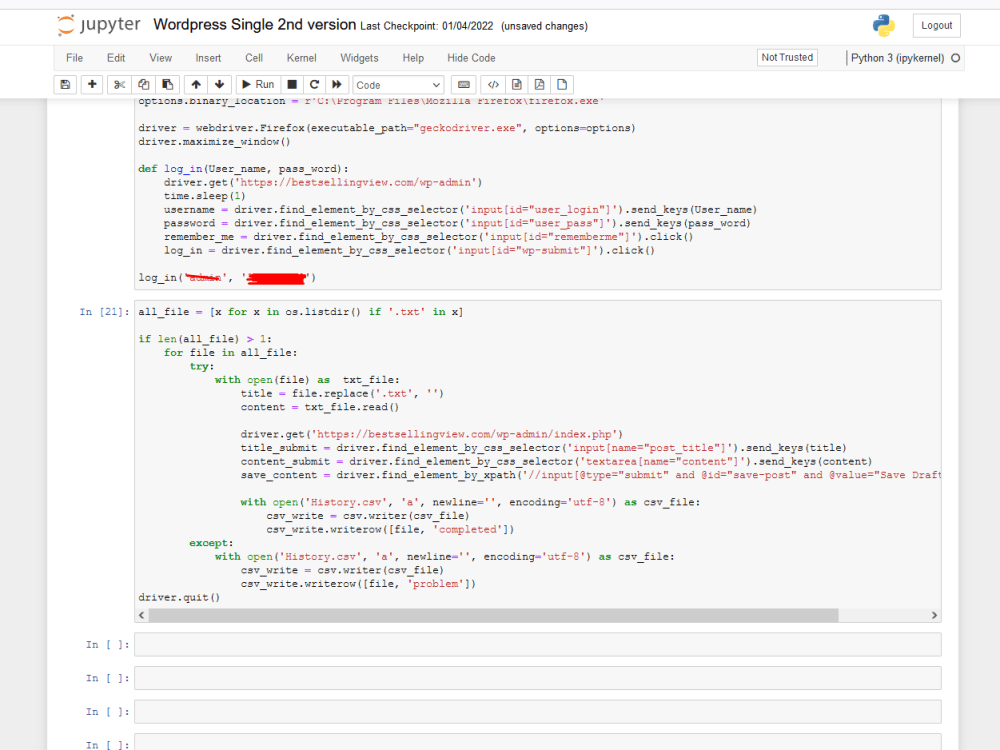The height and width of the screenshot is (750, 1000).
Task: Open the View menu
Action: [x=161, y=58]
